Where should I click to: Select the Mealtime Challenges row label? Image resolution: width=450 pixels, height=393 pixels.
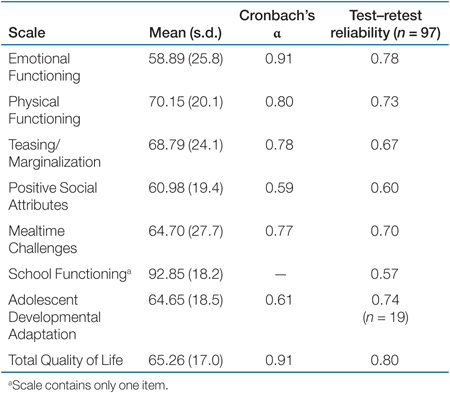[x=42, y=239]
